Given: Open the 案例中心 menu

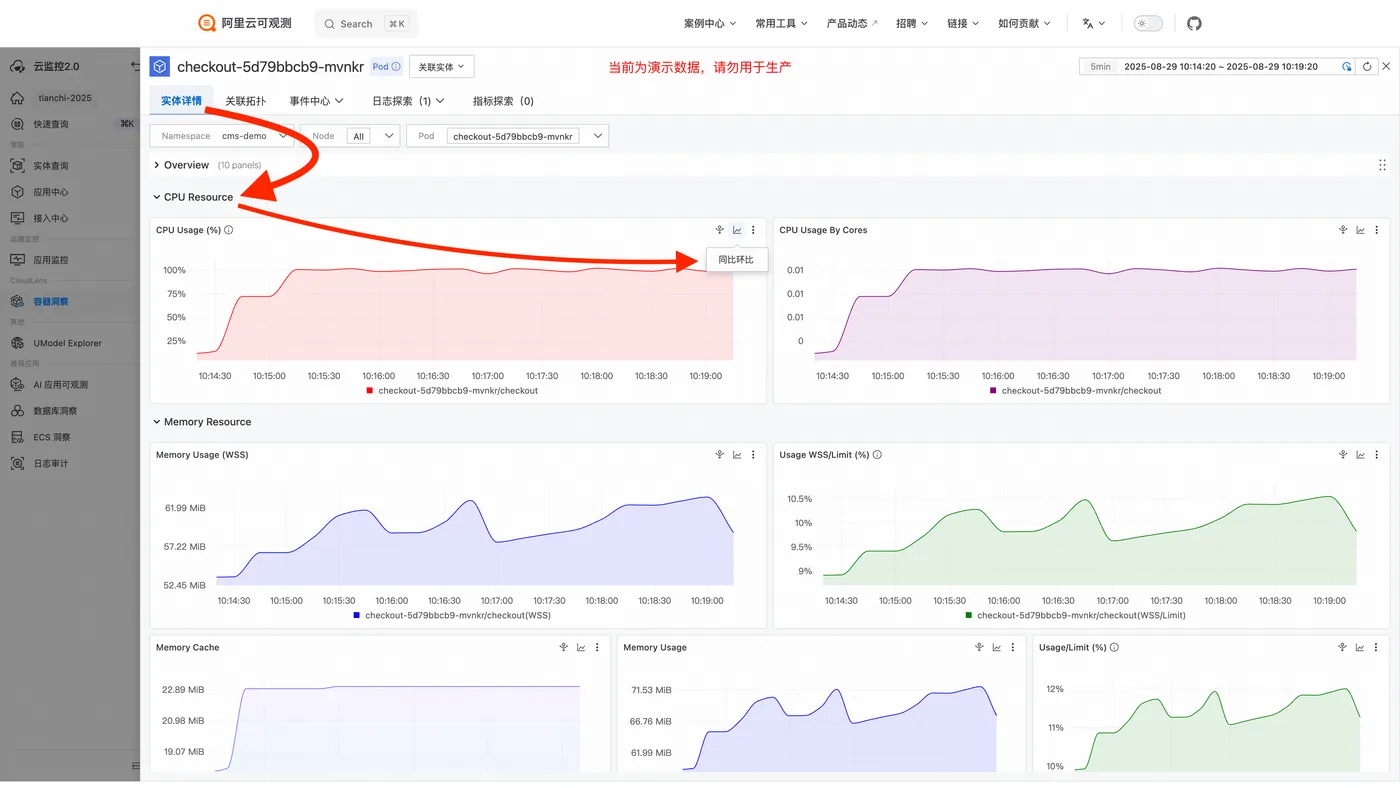Looking at the screenshot, I should [710, 23].
